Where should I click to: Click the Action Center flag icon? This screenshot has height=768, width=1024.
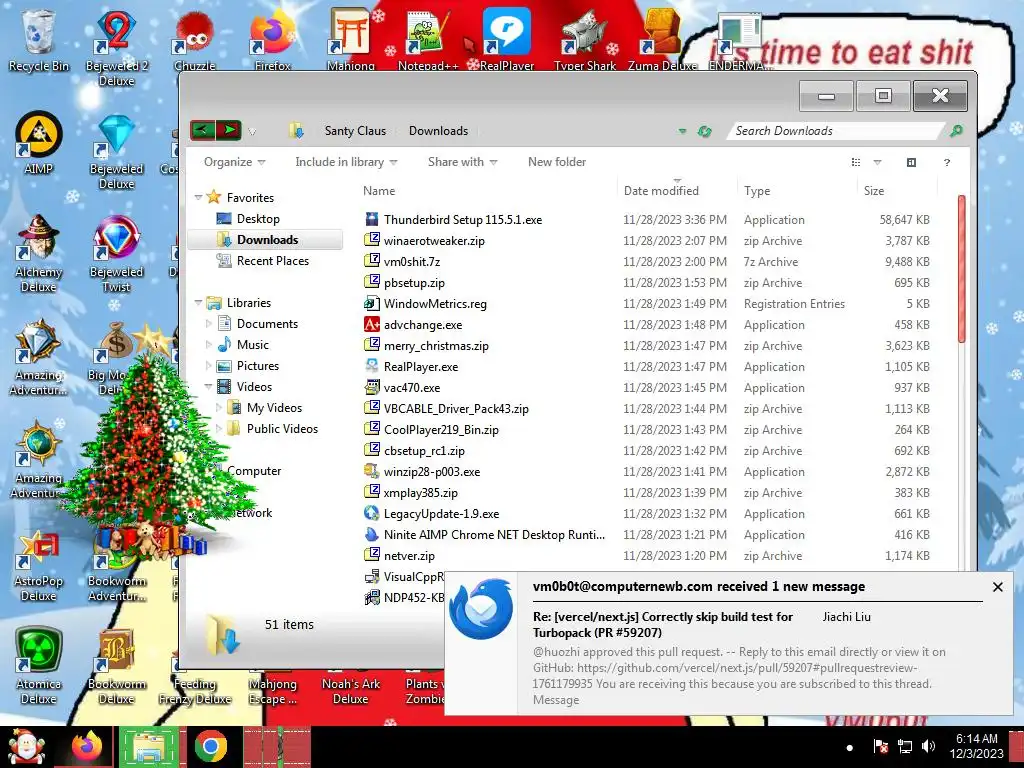[x=880, y=746]
